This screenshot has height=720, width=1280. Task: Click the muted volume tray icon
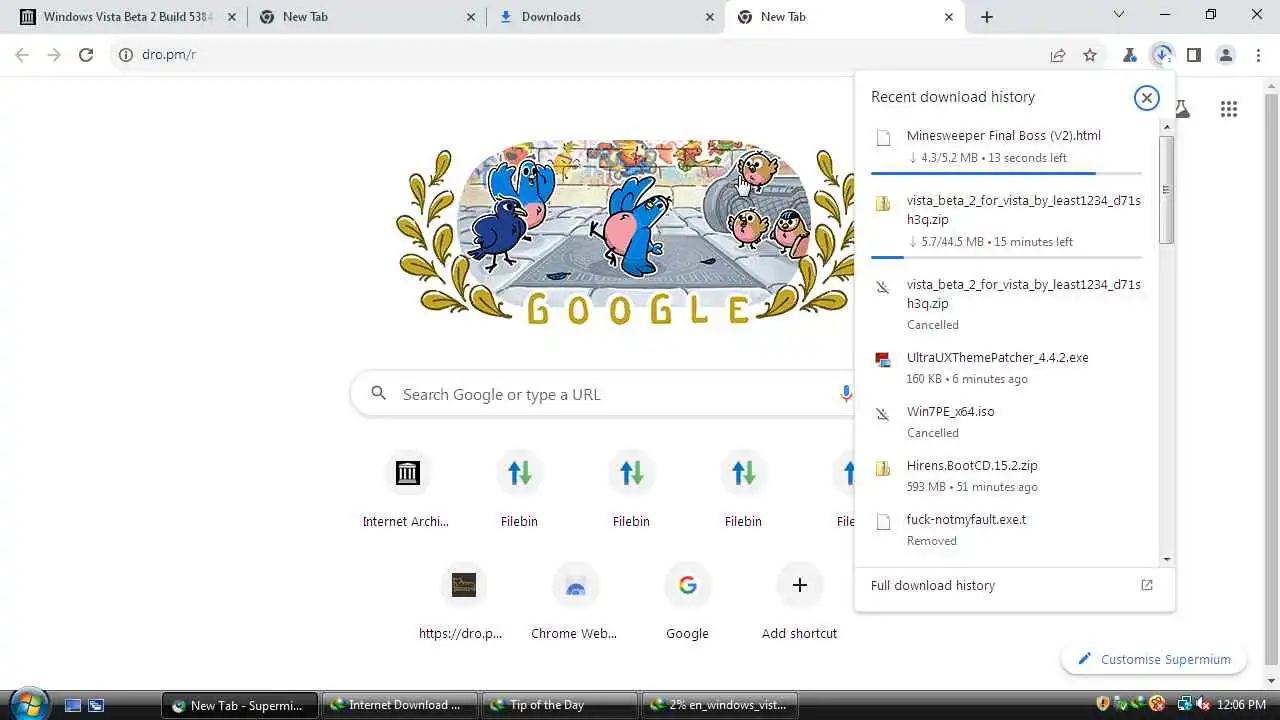pos(1202,705)
